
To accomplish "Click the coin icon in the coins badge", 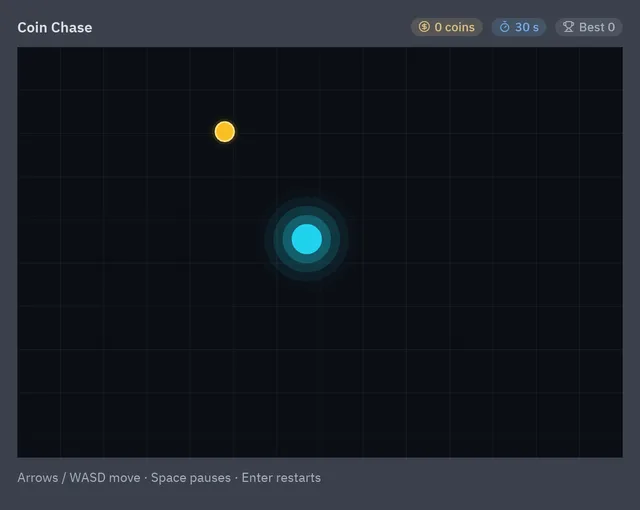I will click(424, 27).
